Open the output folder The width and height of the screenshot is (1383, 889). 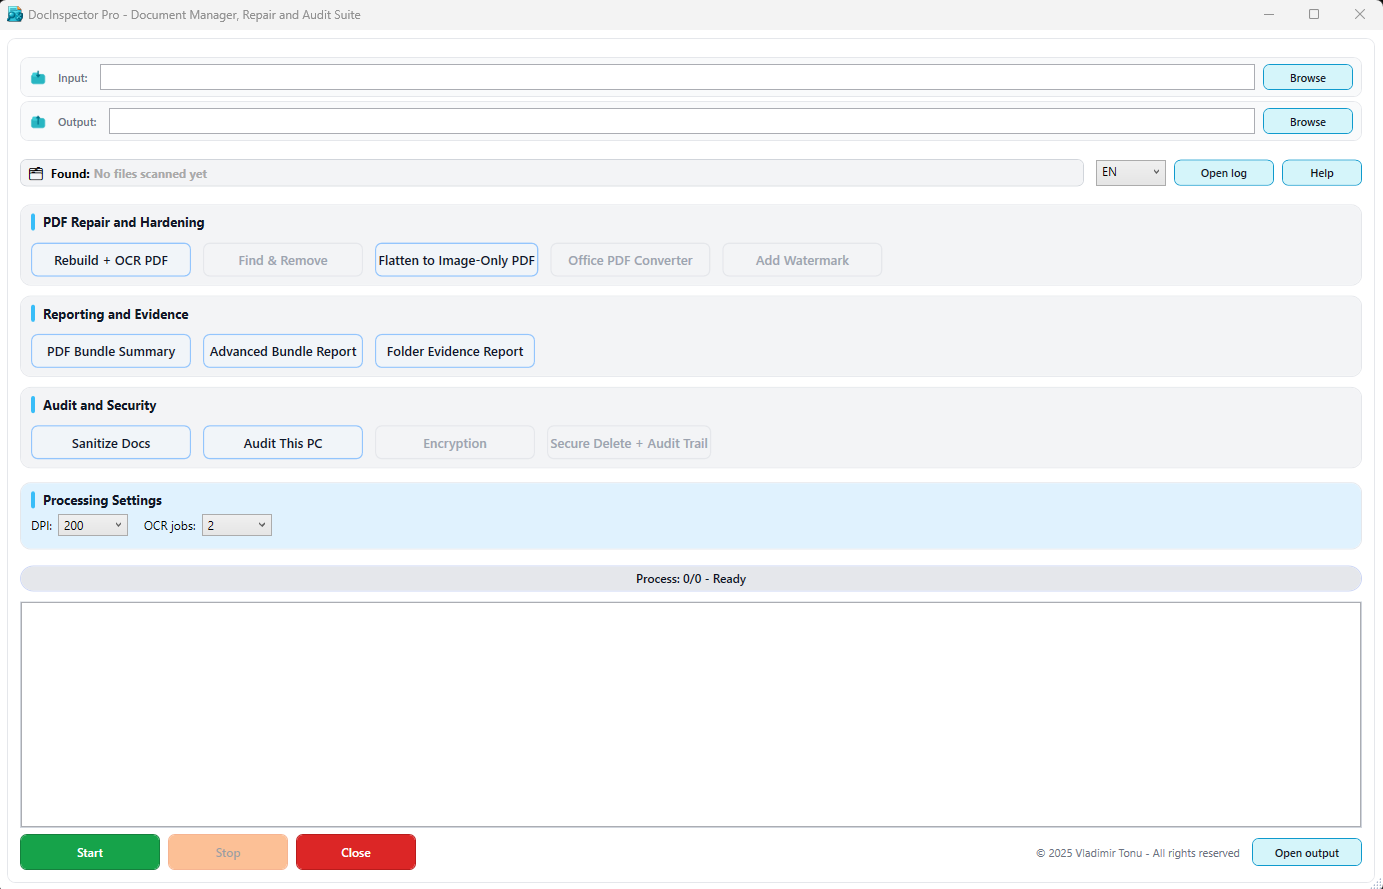[x=1306, y=852]
